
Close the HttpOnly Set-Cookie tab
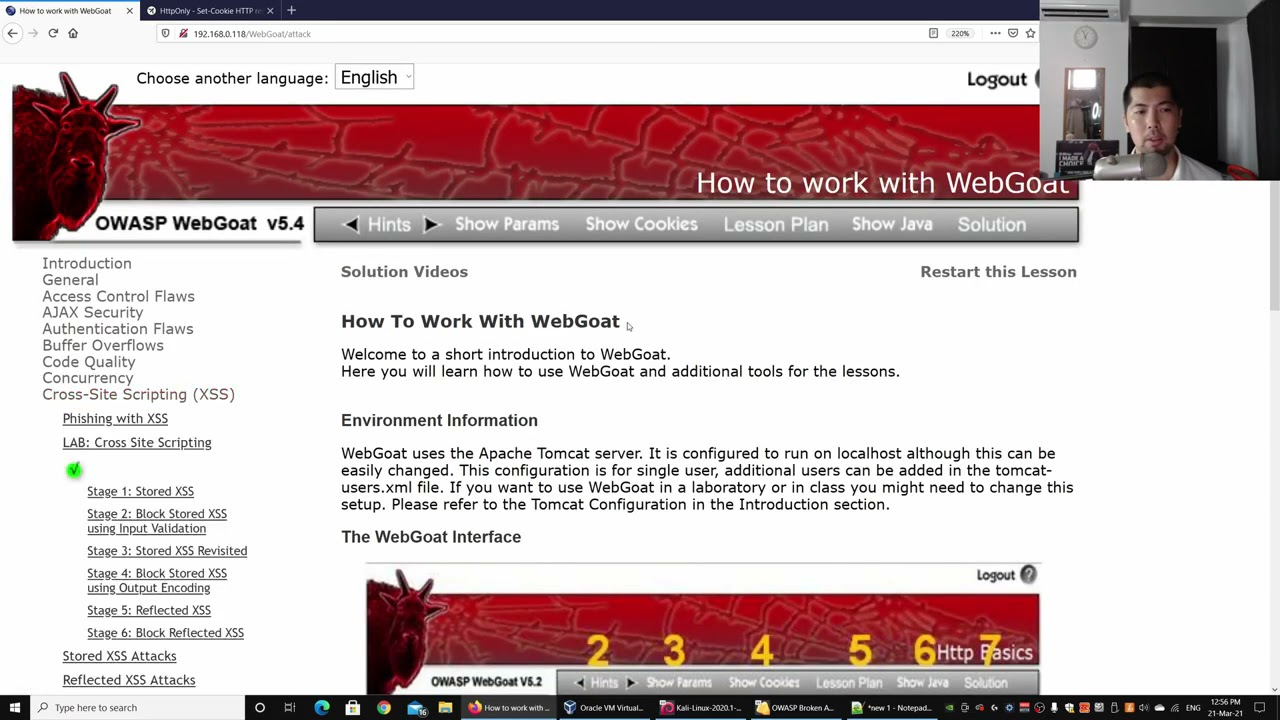pyautogui.click(x=270, y=10)
